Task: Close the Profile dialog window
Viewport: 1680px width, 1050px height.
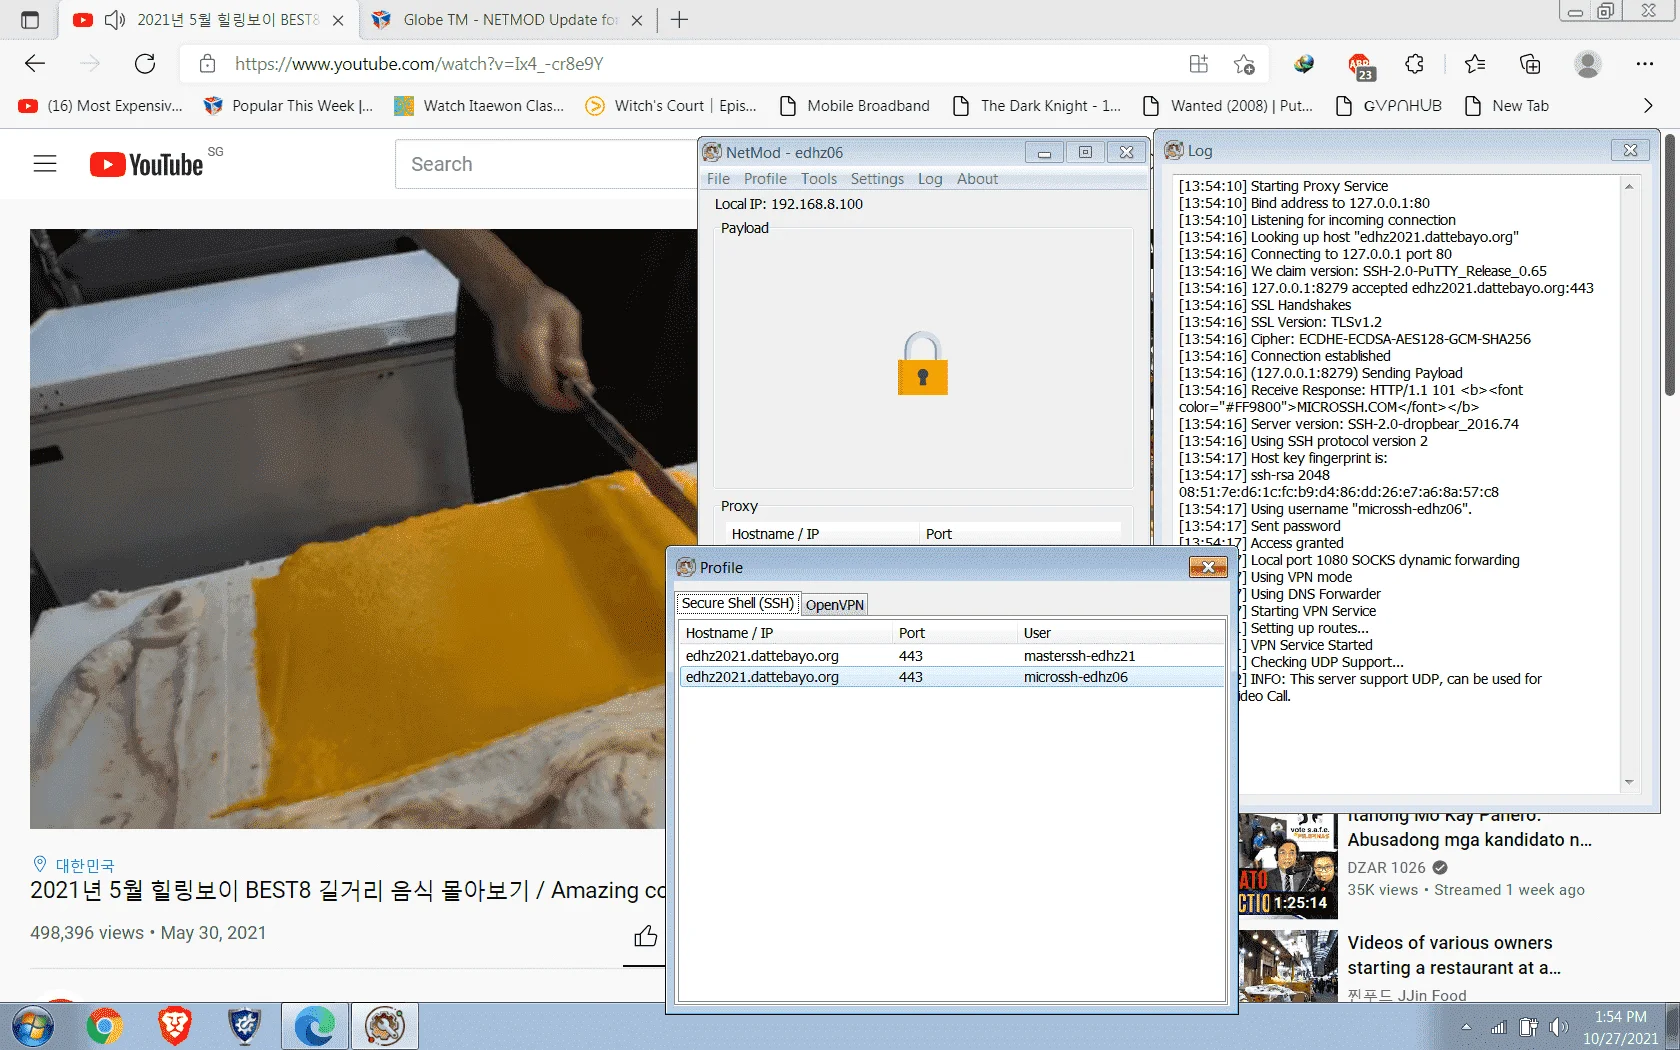Action: (1208, 567)
